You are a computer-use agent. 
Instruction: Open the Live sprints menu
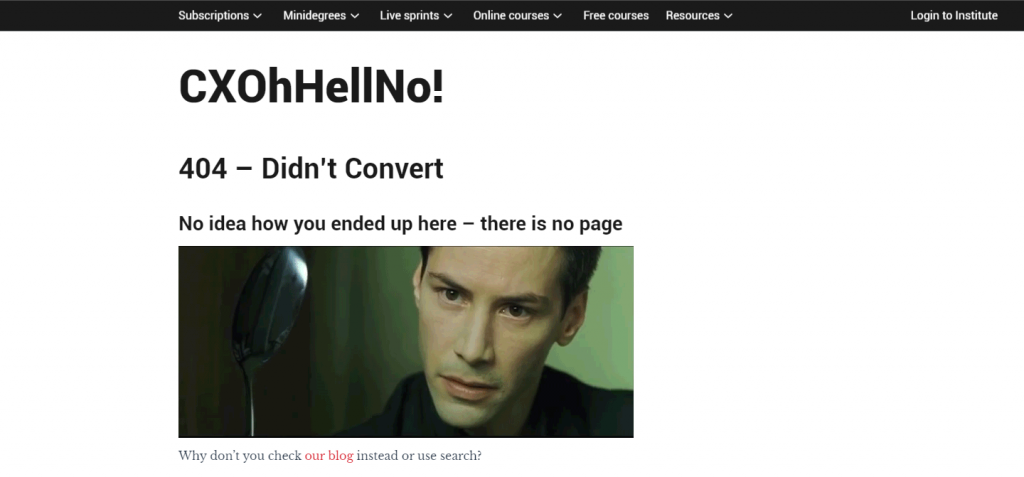[x=416, y=16]
